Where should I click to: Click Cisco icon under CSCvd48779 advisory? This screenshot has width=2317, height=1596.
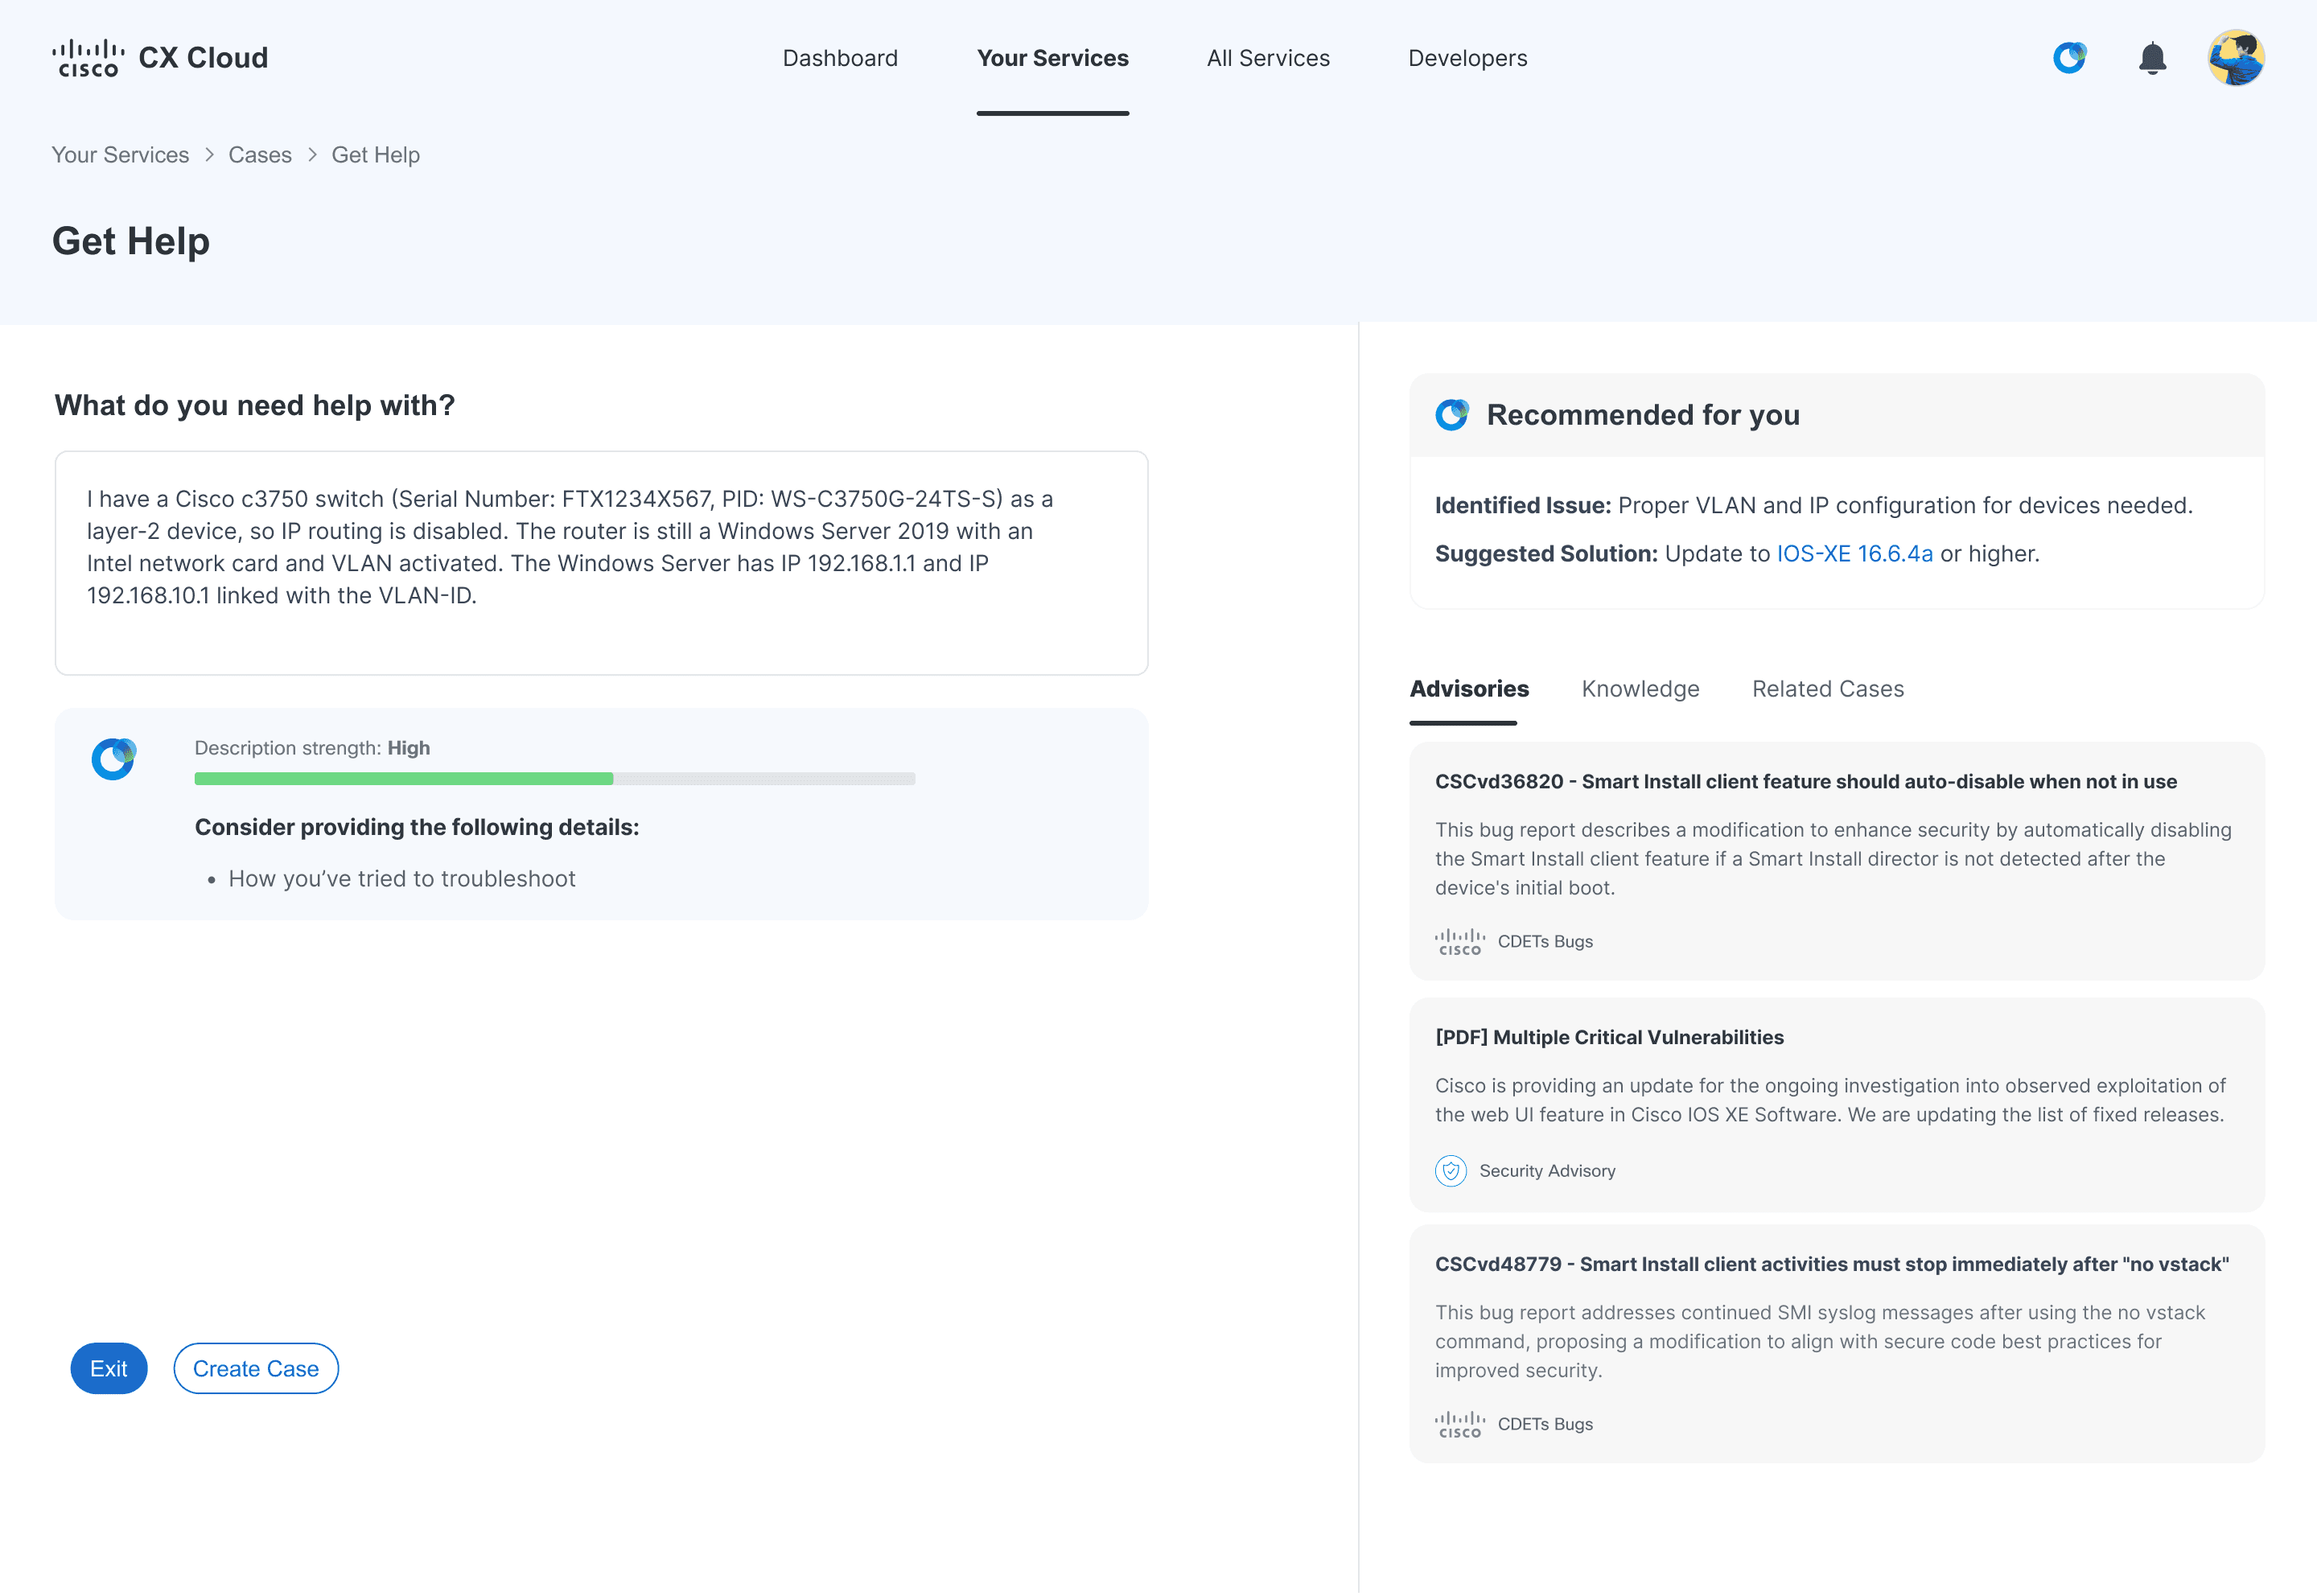[x=1459, y=1425]
